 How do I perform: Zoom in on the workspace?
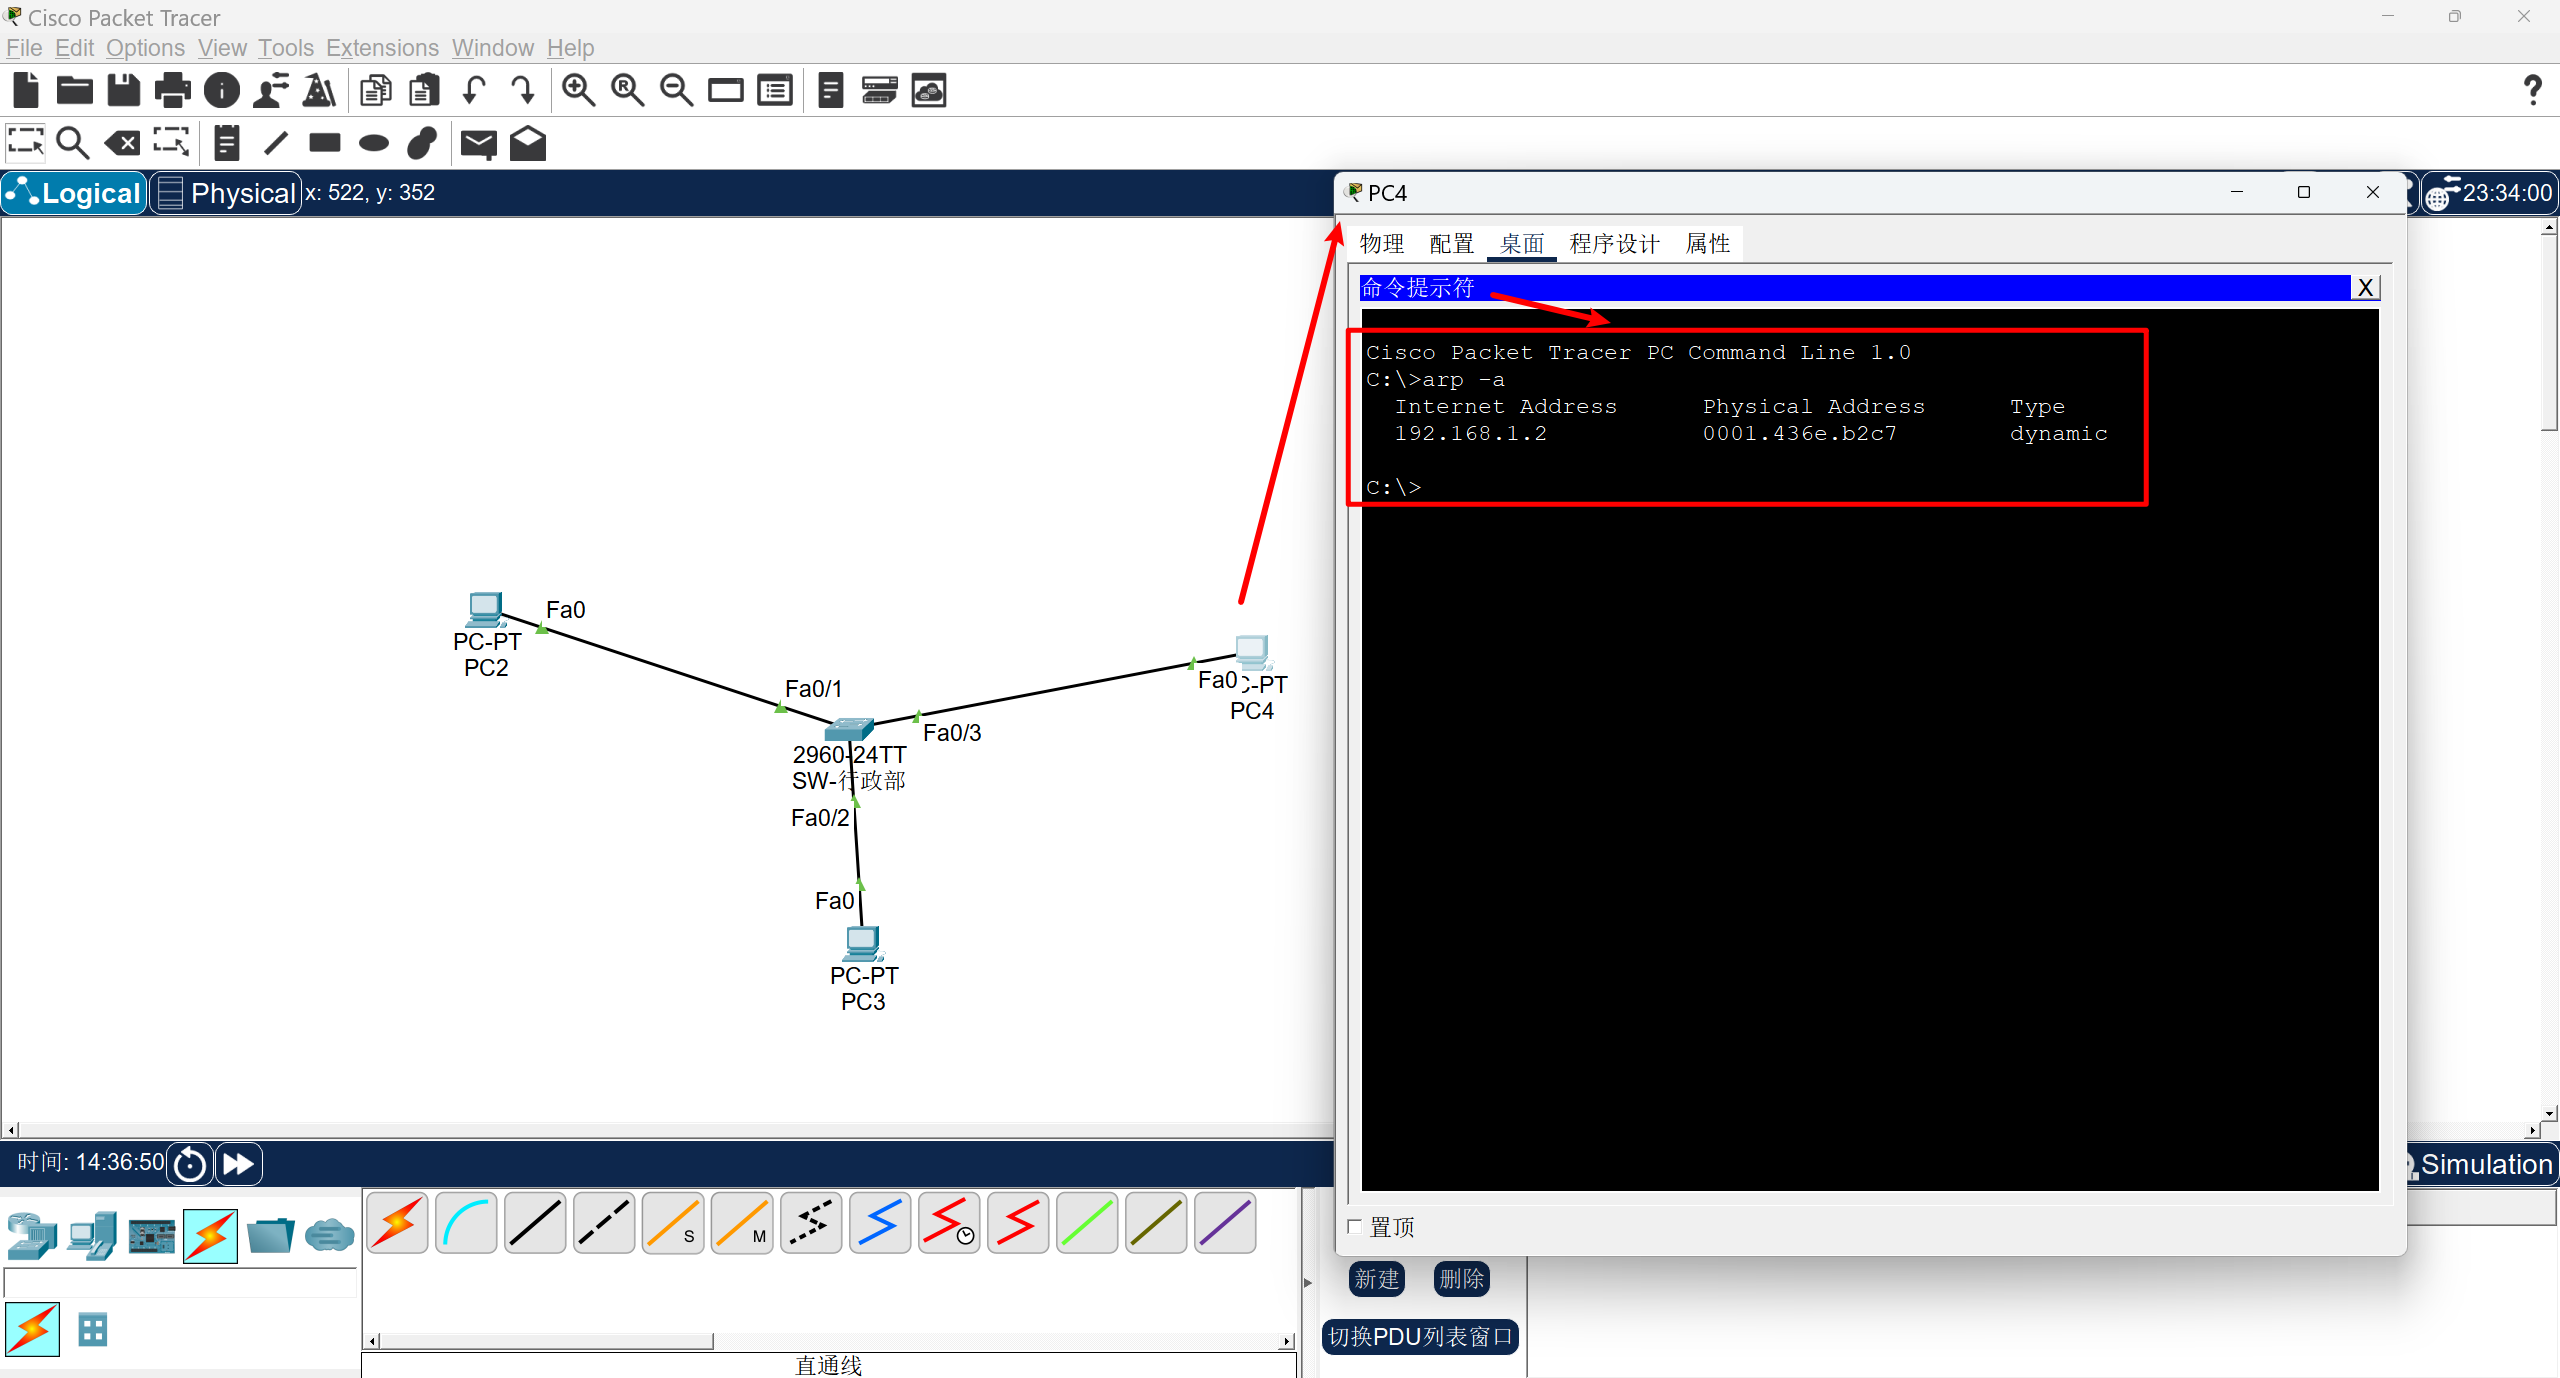579,90
